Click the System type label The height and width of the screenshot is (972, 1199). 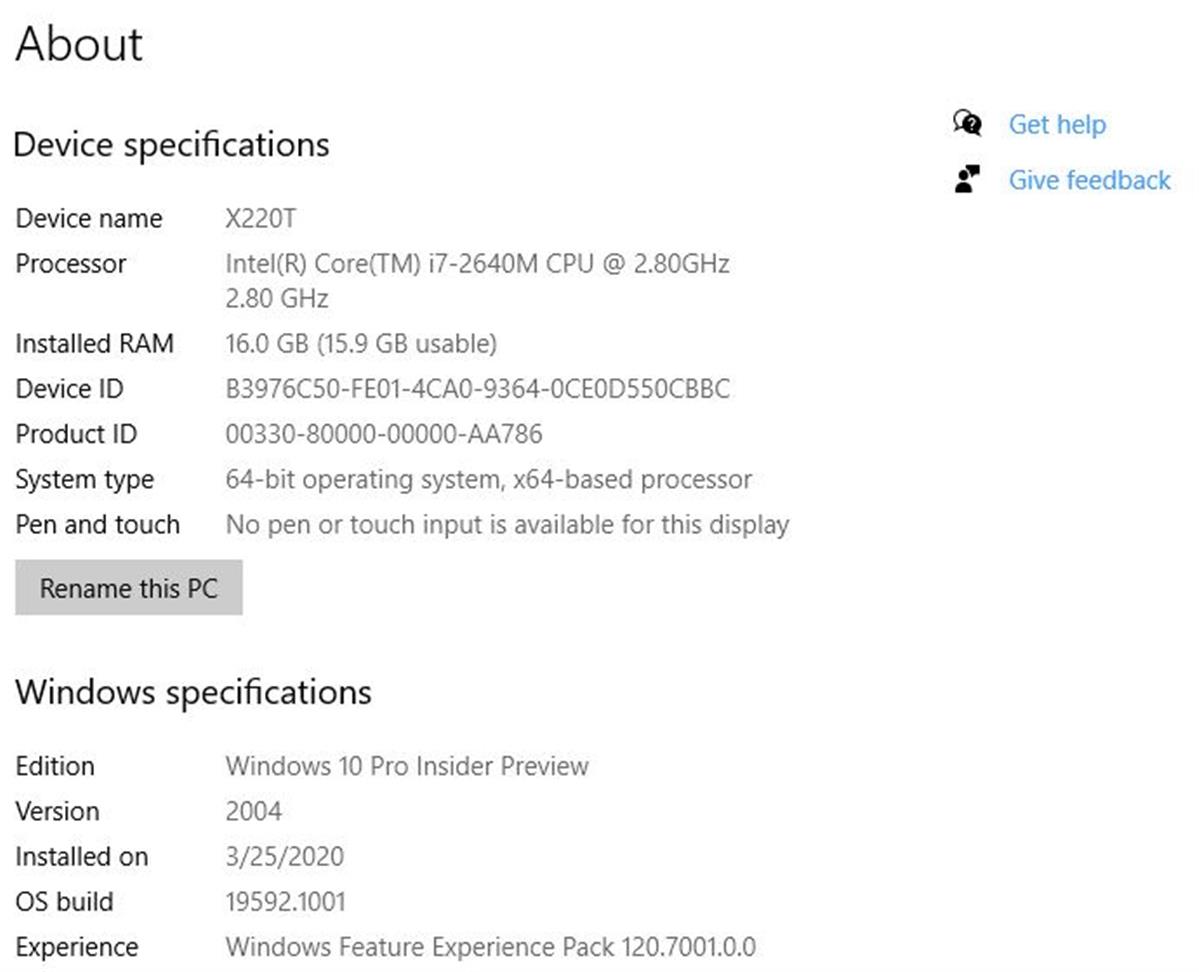(x=84, y=479)
